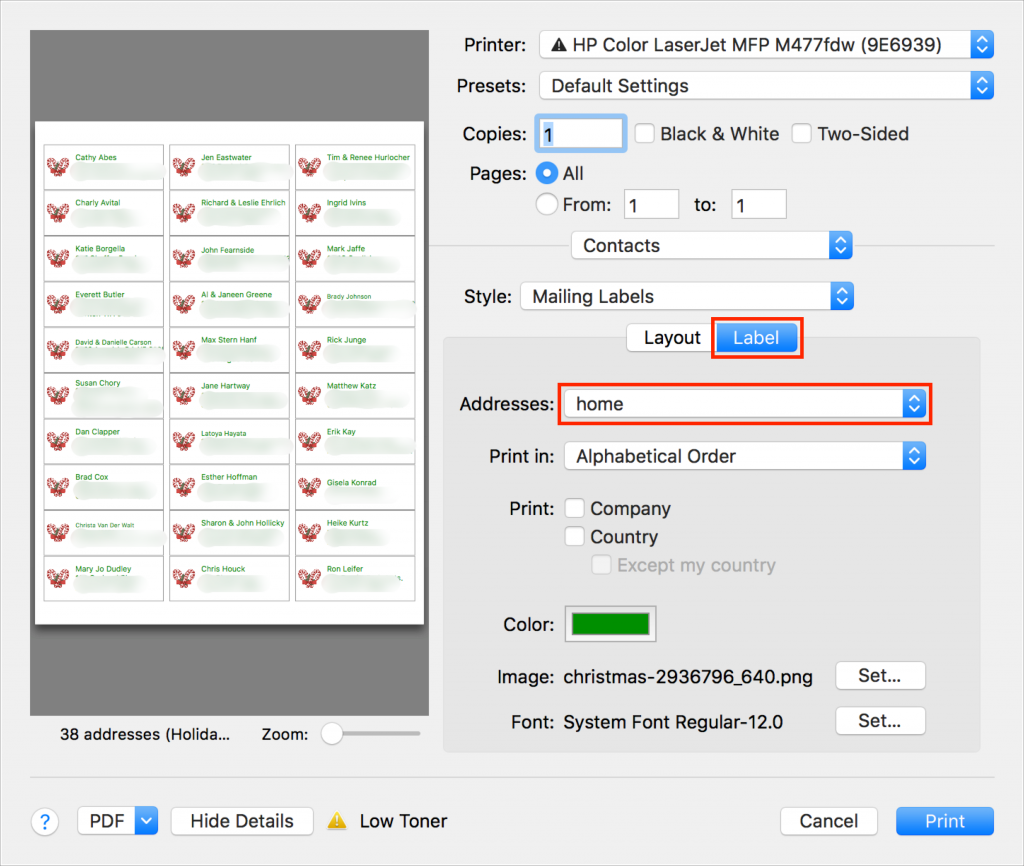Open the Mailing Labels style dropdown
The width and height of the screenshot is (1024, 866).
point(687,297)
